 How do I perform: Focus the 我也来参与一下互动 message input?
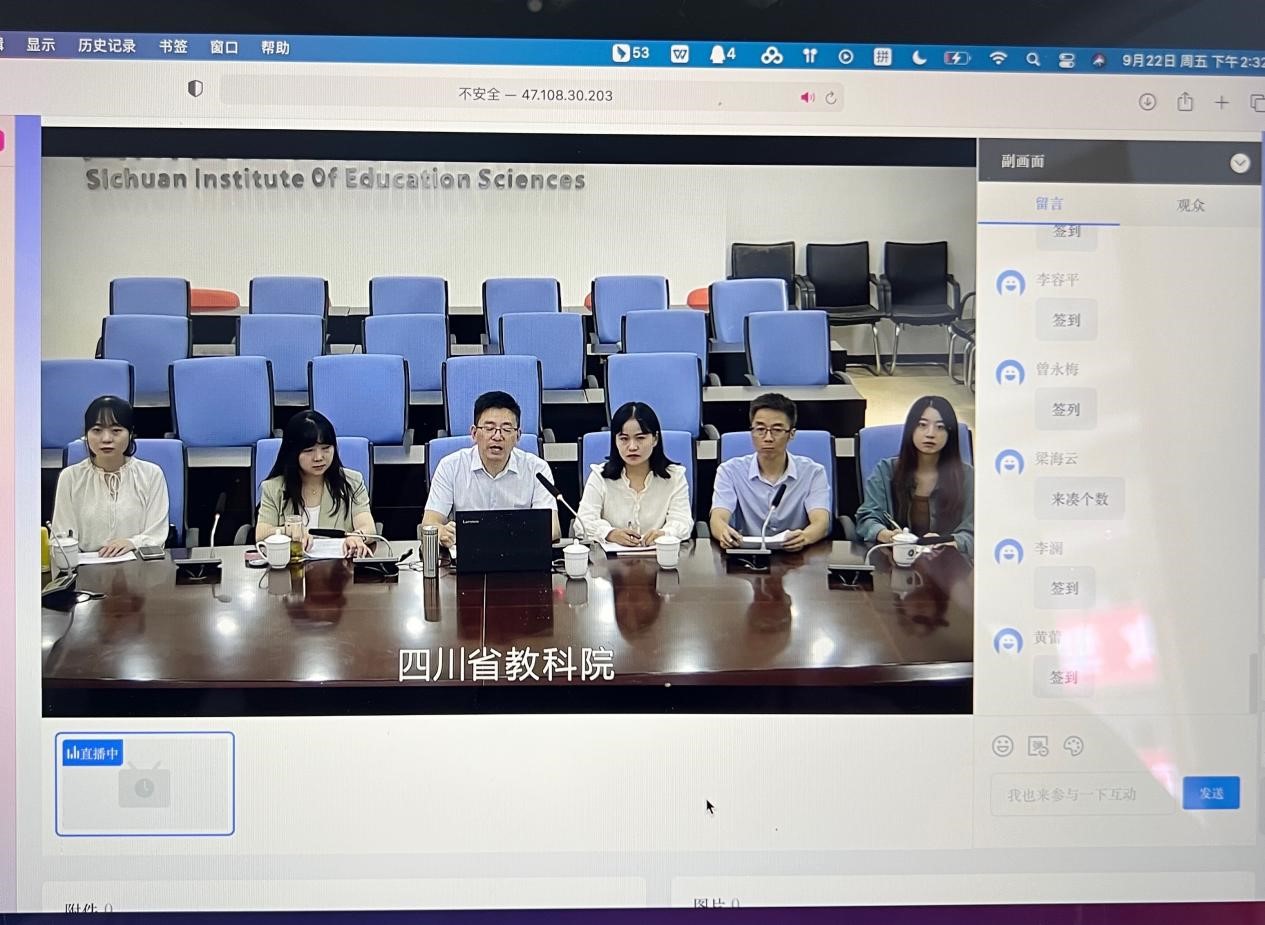point(1083,794)
